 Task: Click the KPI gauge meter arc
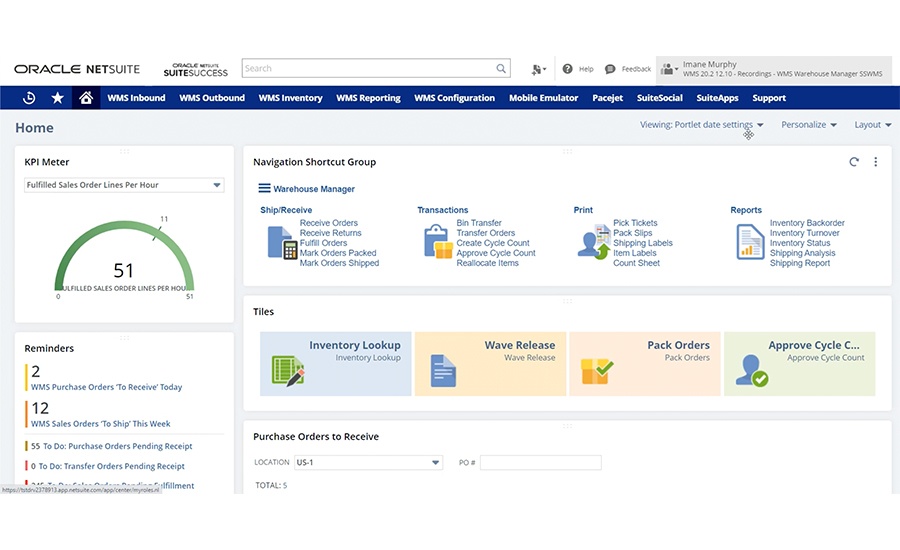tap(124, 253)
